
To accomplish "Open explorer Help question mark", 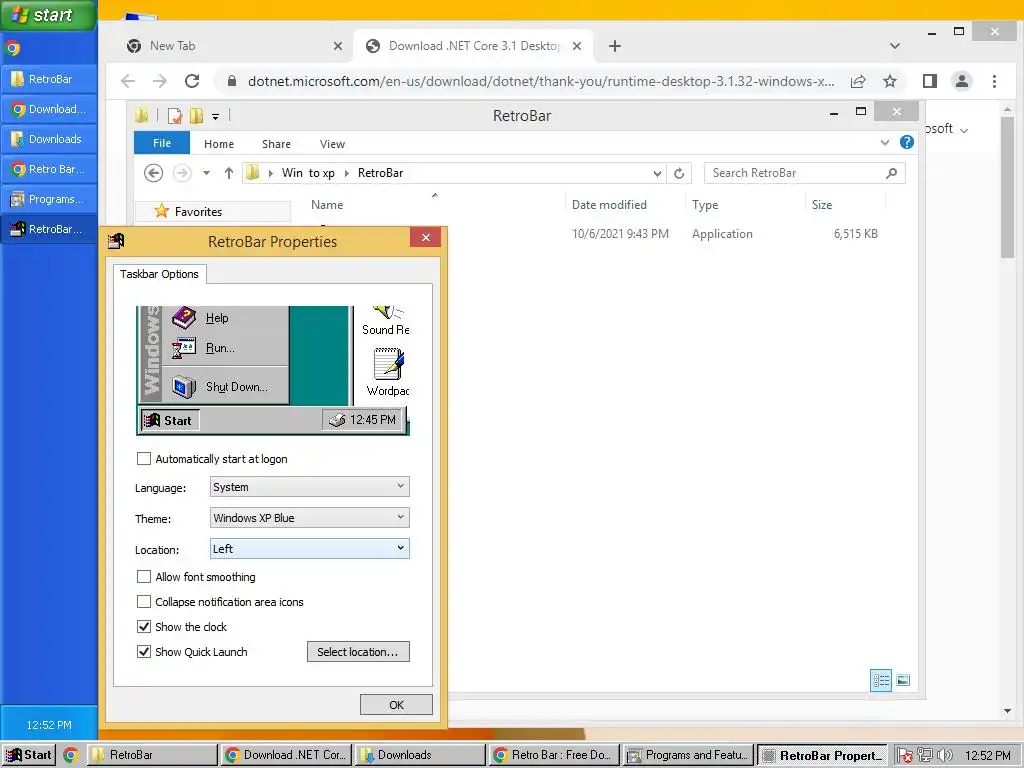I will pos(906,142).
